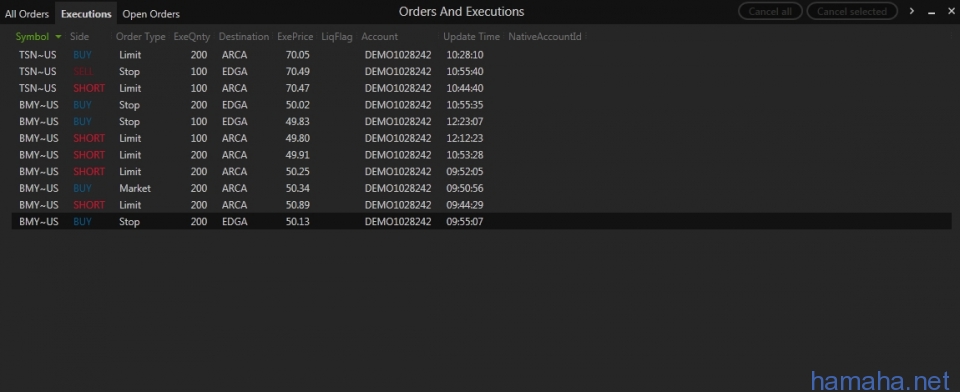The width and height of the screenshot is (960, 392).
Task: Sort by the Side column header
Action: [x=80, y=37]
